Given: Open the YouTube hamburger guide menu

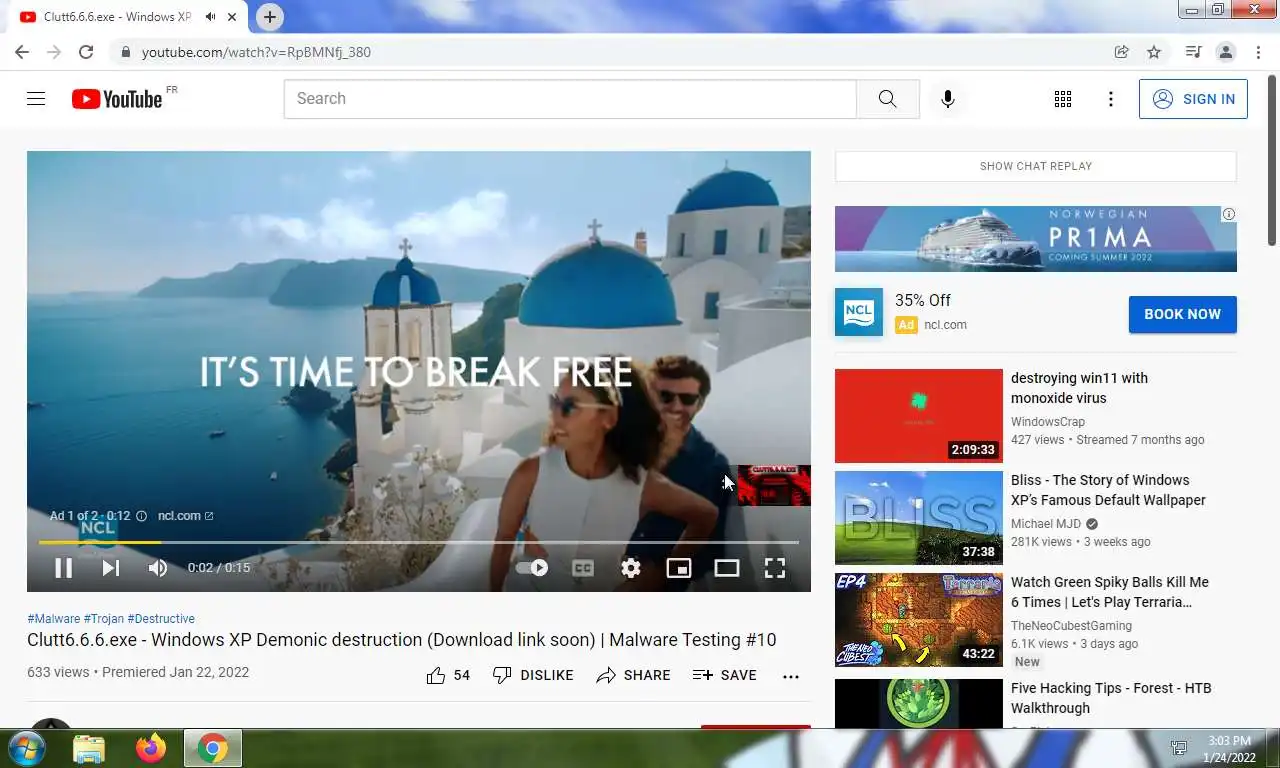Looking at the screenshot, I should [x=36, y=99].
